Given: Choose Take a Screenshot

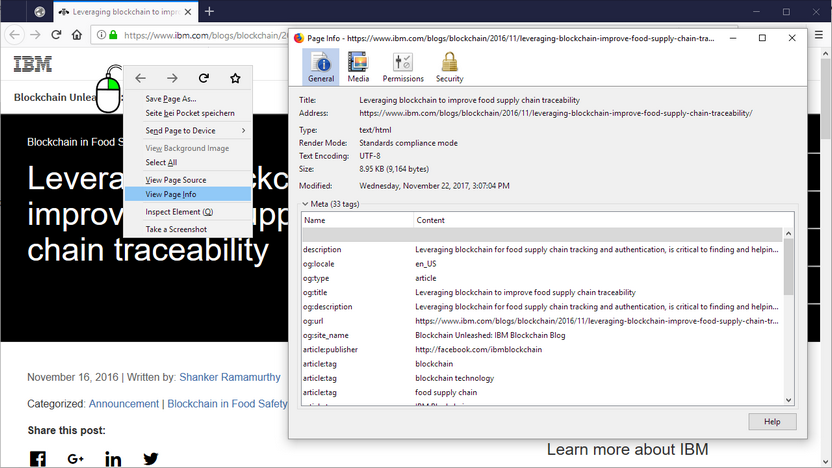Looking at the screenshot, I should pyautogui.click(x=188, y=229).
